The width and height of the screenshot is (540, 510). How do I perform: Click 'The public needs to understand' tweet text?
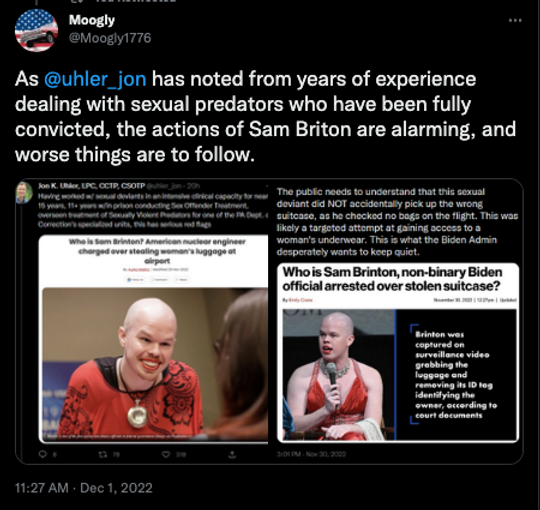(x=397, y=222)
